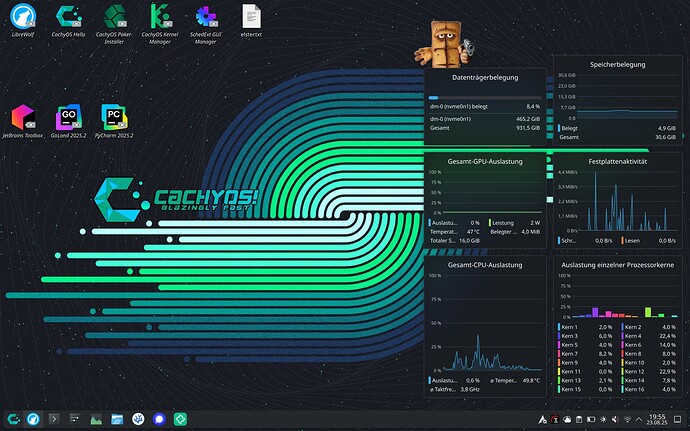This screenshot has width=690, height=431.
Task: Open blue chat bubble app in taskbar
Action: click(x=159, y=419)
